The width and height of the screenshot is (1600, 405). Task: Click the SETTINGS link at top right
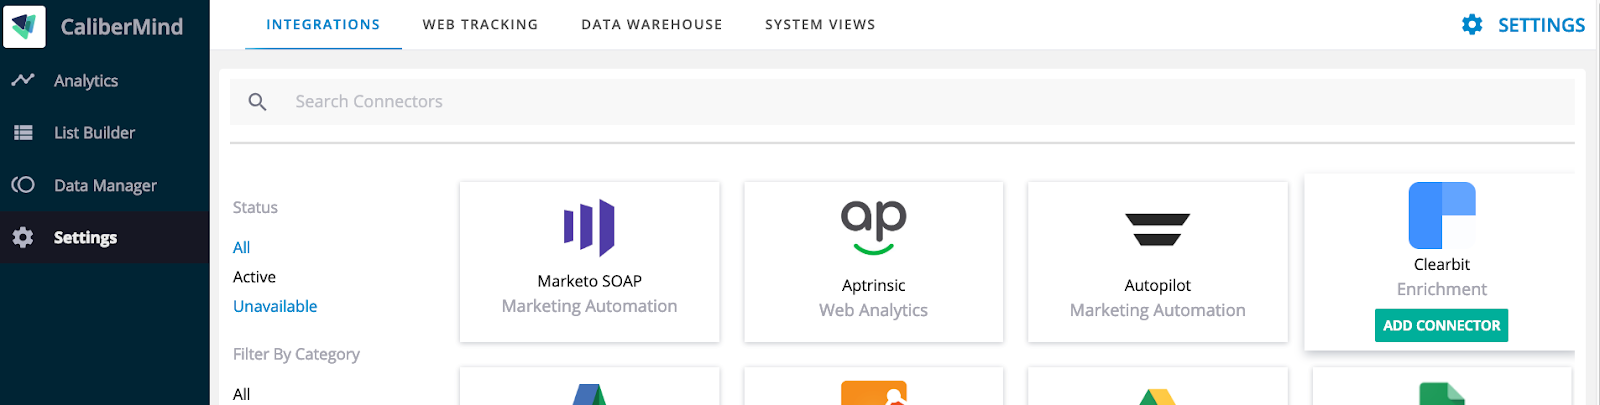point(1541,25)
